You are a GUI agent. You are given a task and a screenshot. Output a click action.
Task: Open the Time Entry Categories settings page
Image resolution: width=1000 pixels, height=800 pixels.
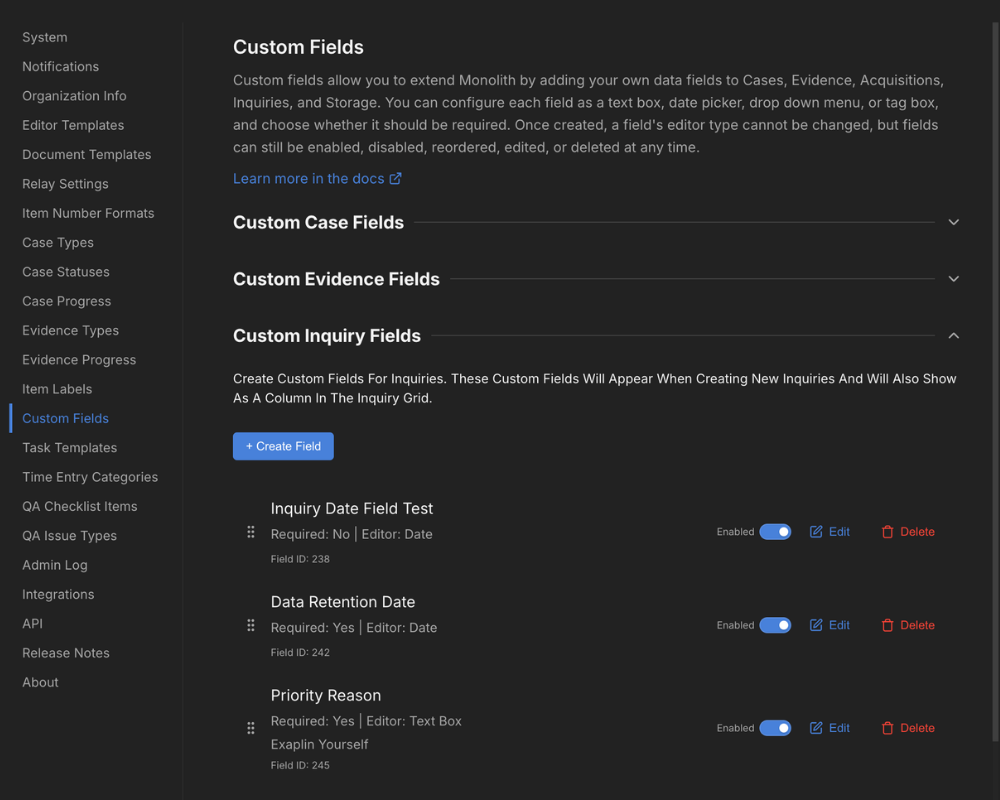coord(90,477)
